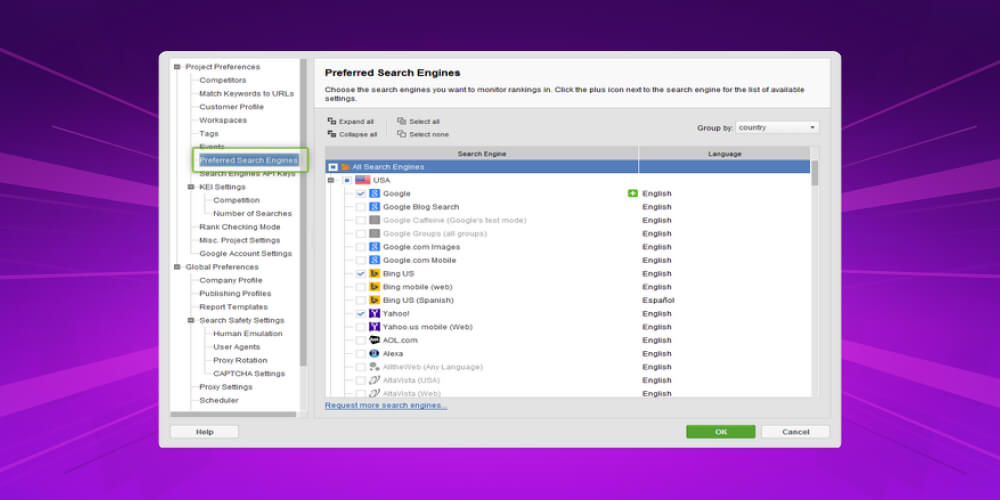Check the Google.com Images checkbox

click(361, 247)
